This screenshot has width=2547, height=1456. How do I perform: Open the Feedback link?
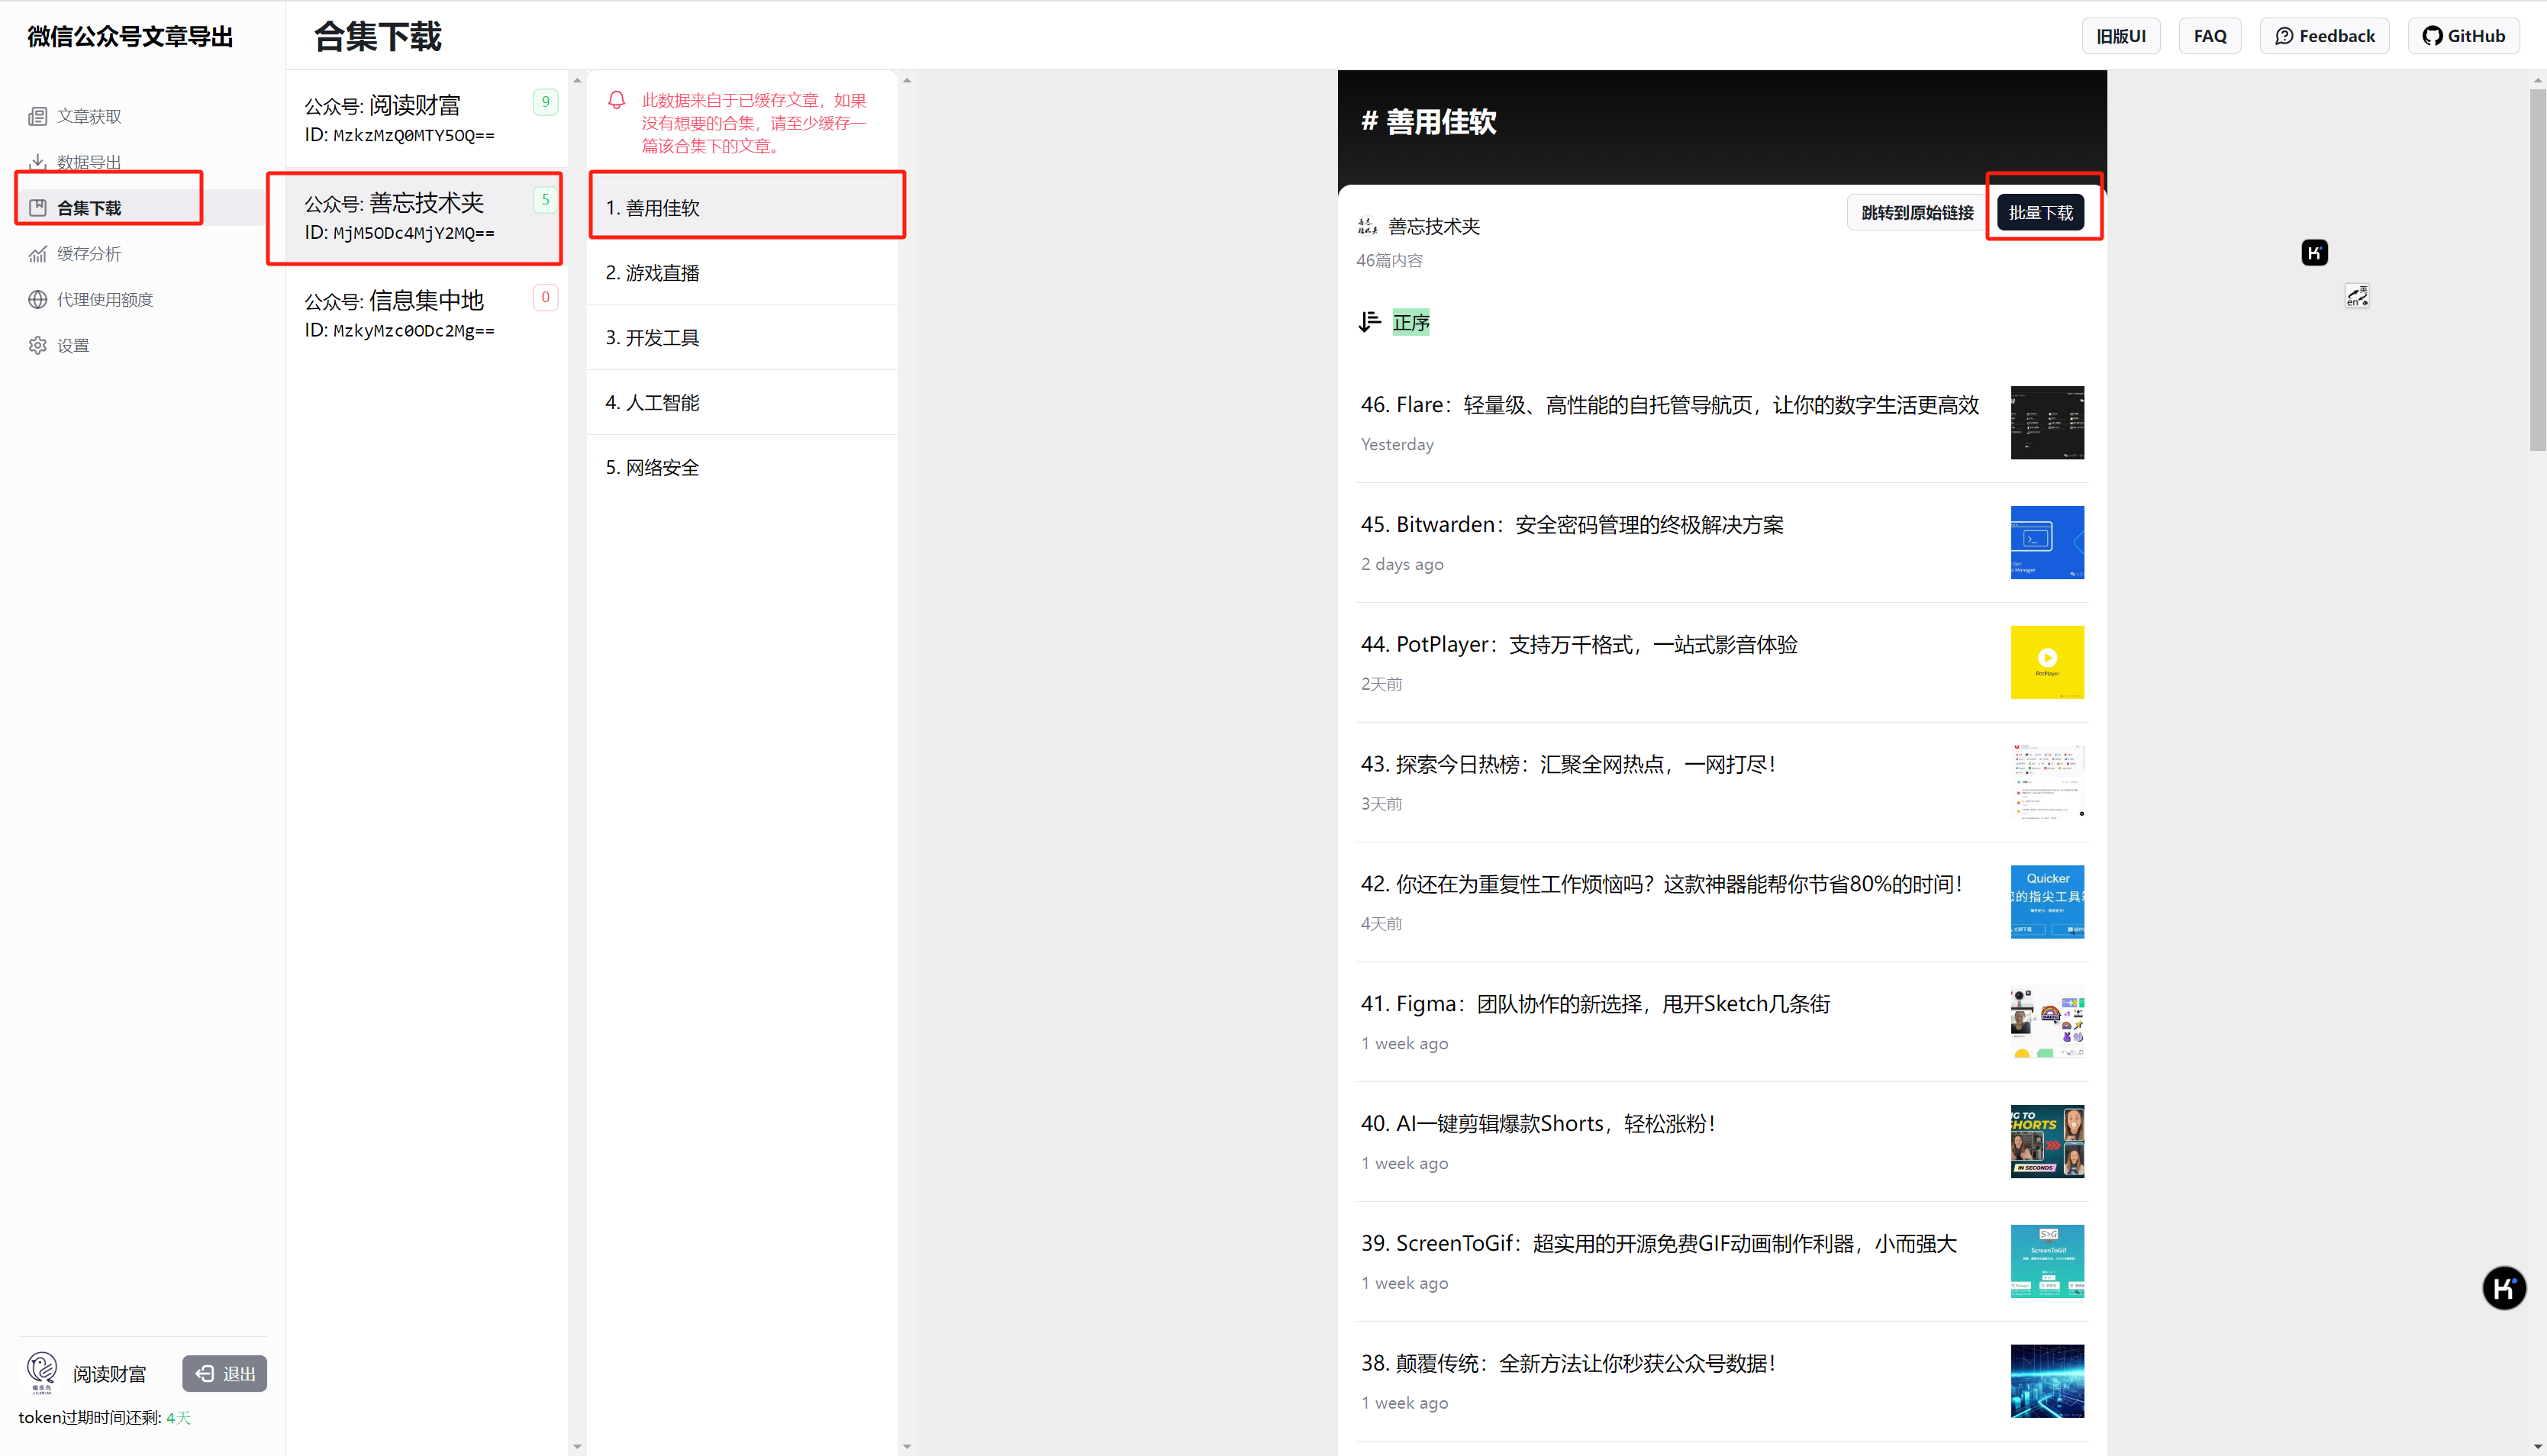tap(2324, 36)
